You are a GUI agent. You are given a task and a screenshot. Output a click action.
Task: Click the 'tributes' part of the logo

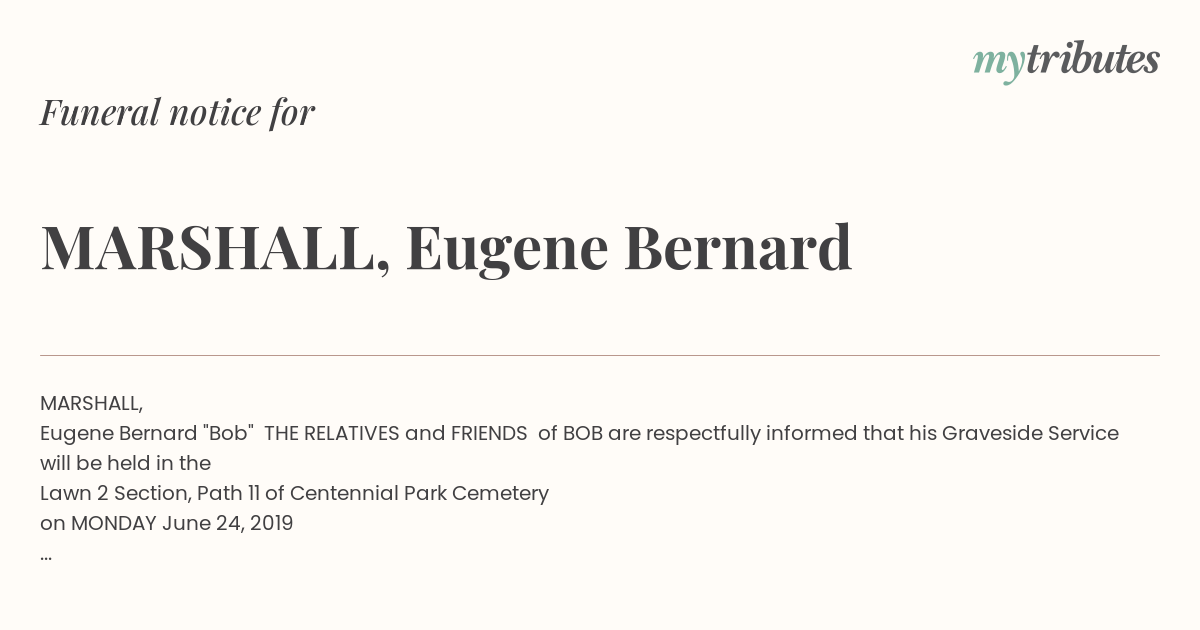point(1092,59)
